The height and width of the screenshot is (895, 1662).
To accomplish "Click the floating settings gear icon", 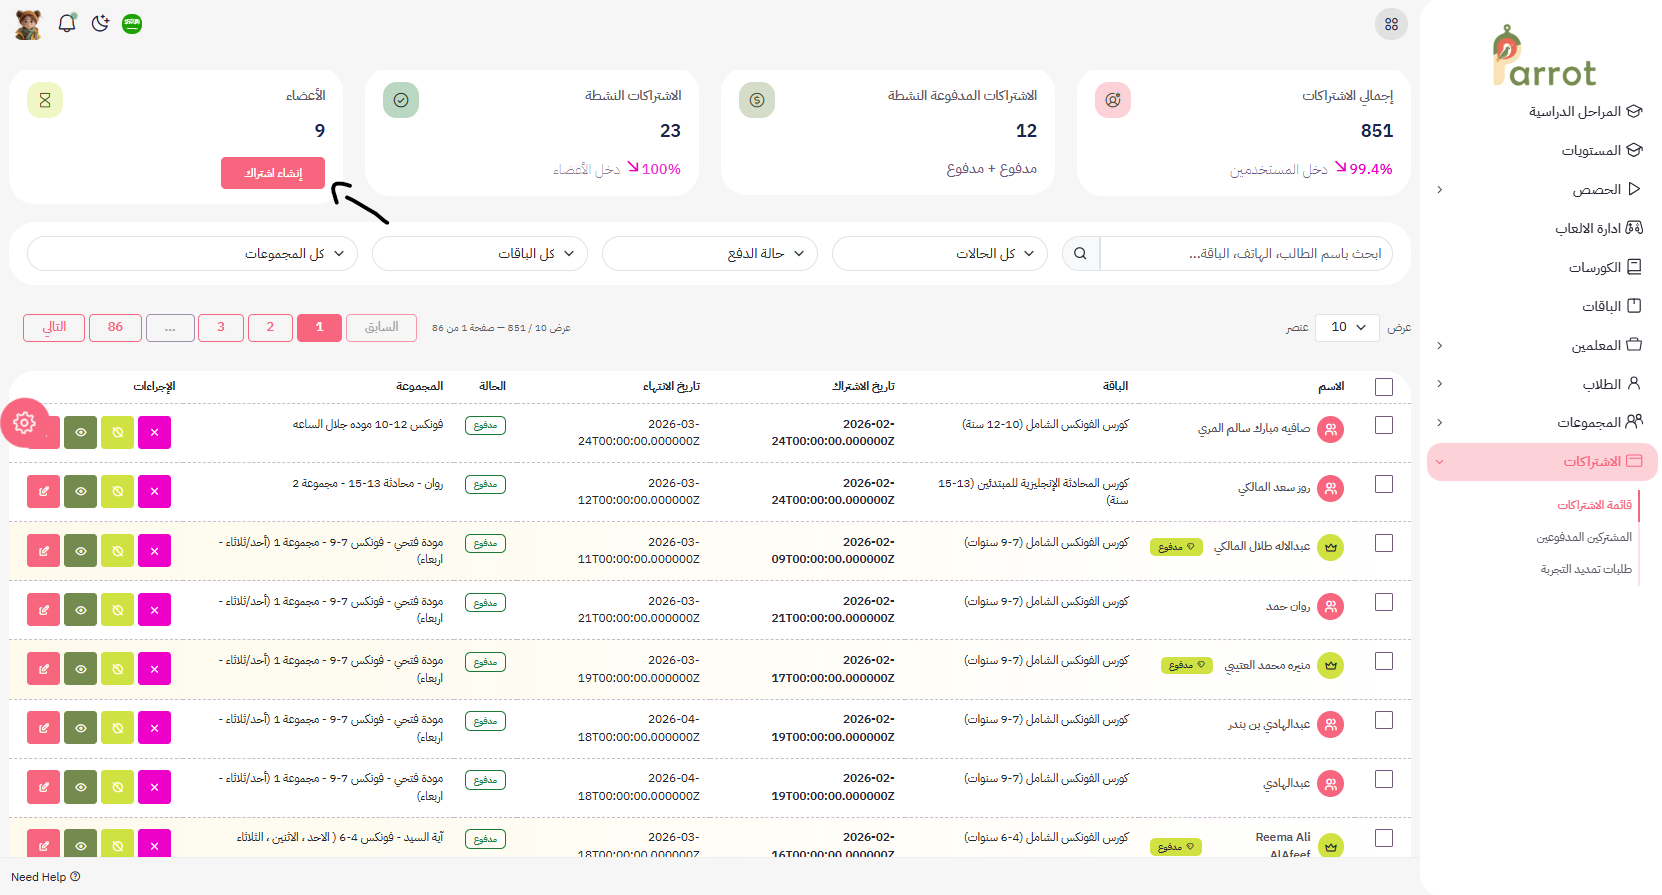I will pos(25,423).
